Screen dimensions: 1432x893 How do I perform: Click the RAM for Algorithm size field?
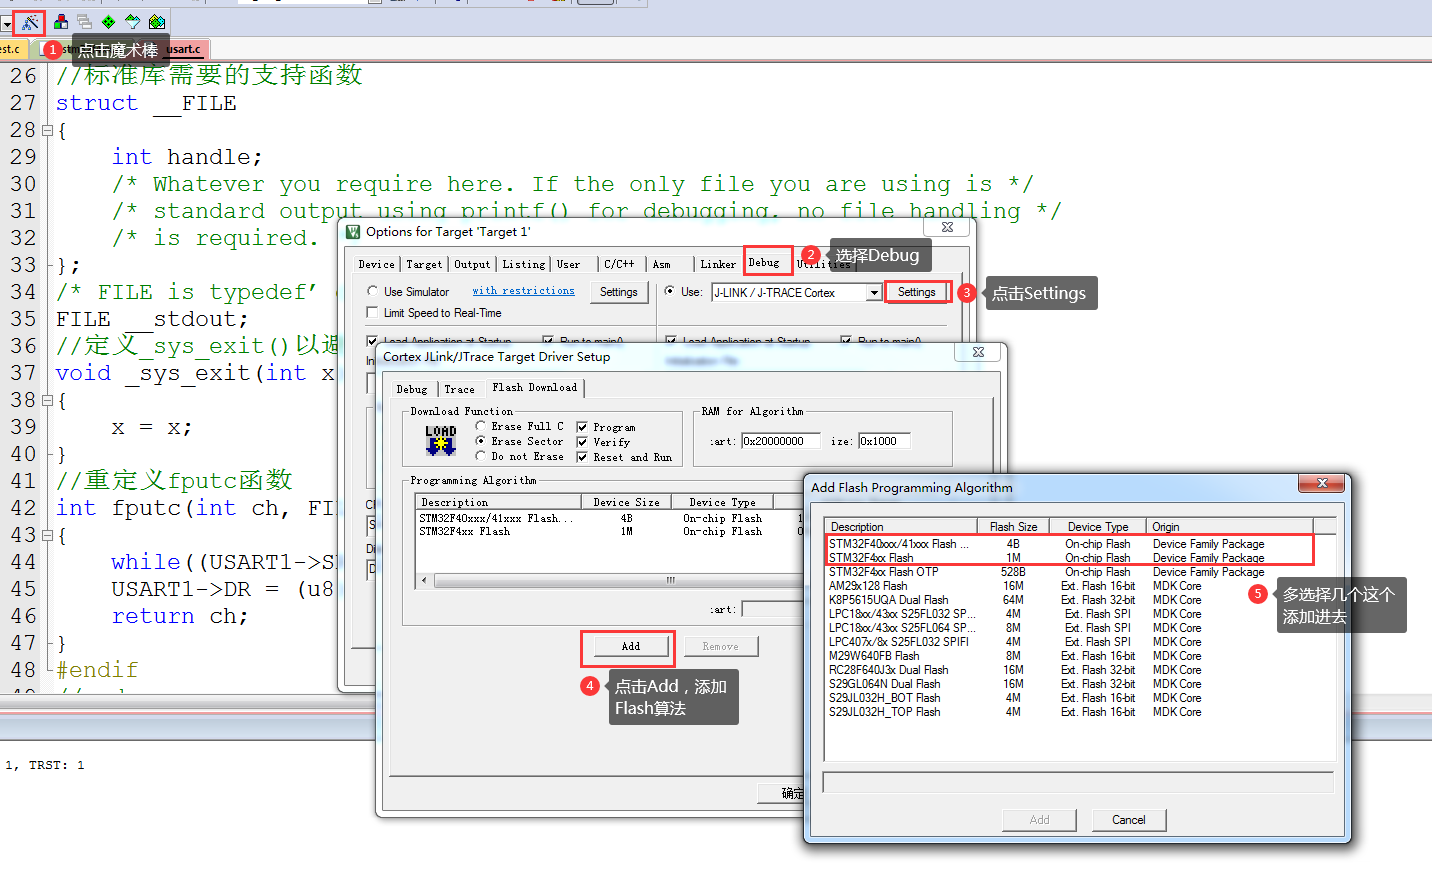click(883, 441)
